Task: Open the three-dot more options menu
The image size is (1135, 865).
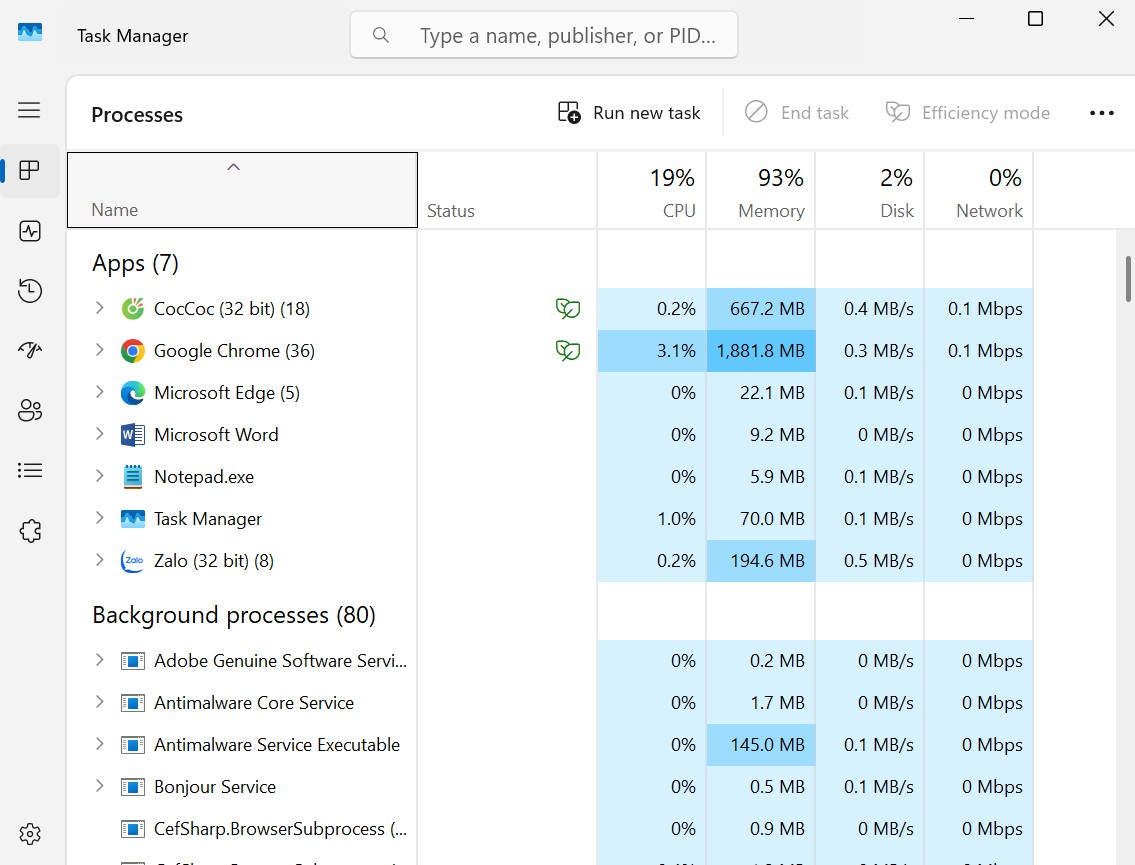Action: [1101, 113]
